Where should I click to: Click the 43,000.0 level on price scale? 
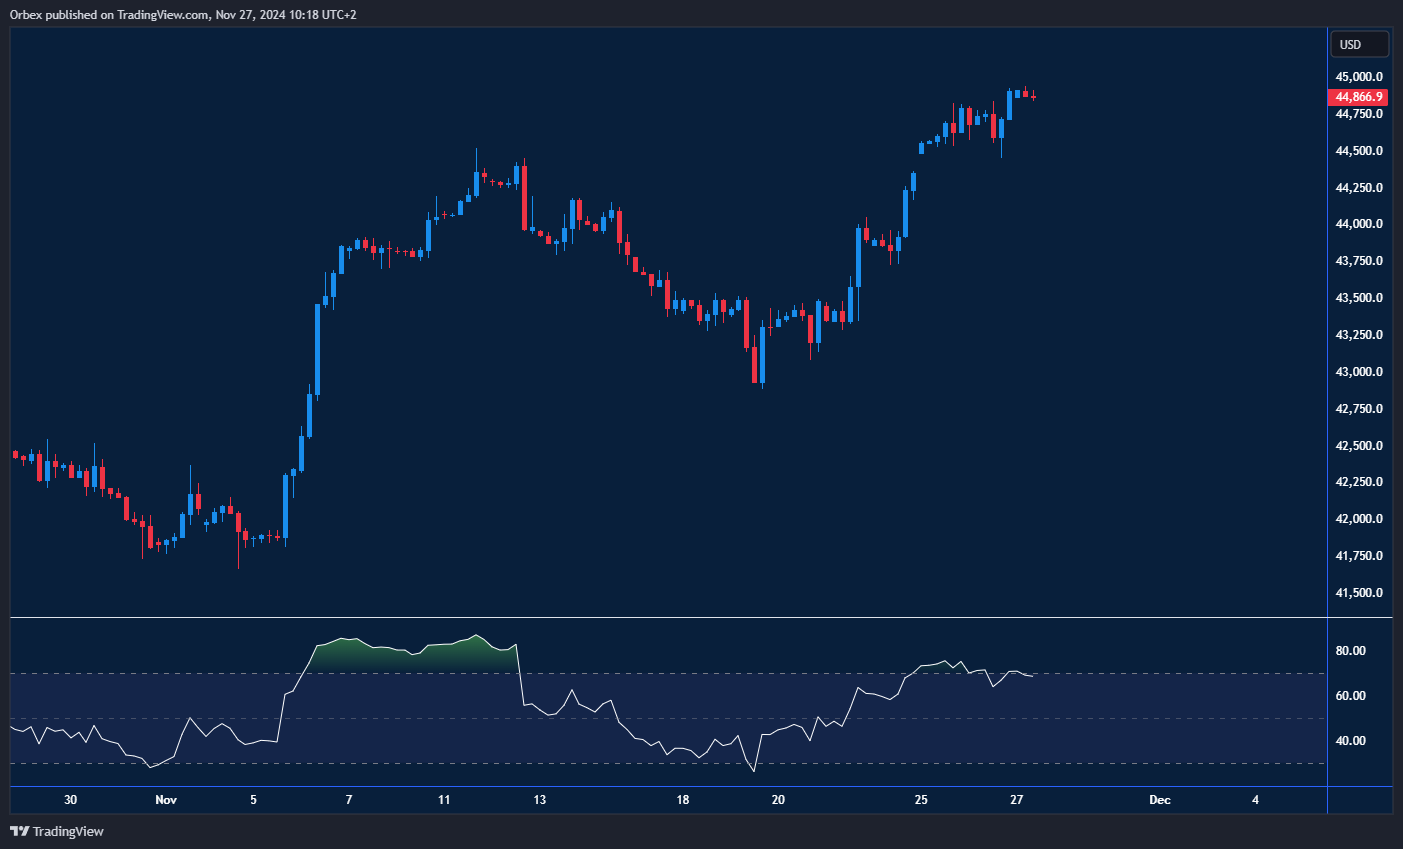[x=1359, y=372]
